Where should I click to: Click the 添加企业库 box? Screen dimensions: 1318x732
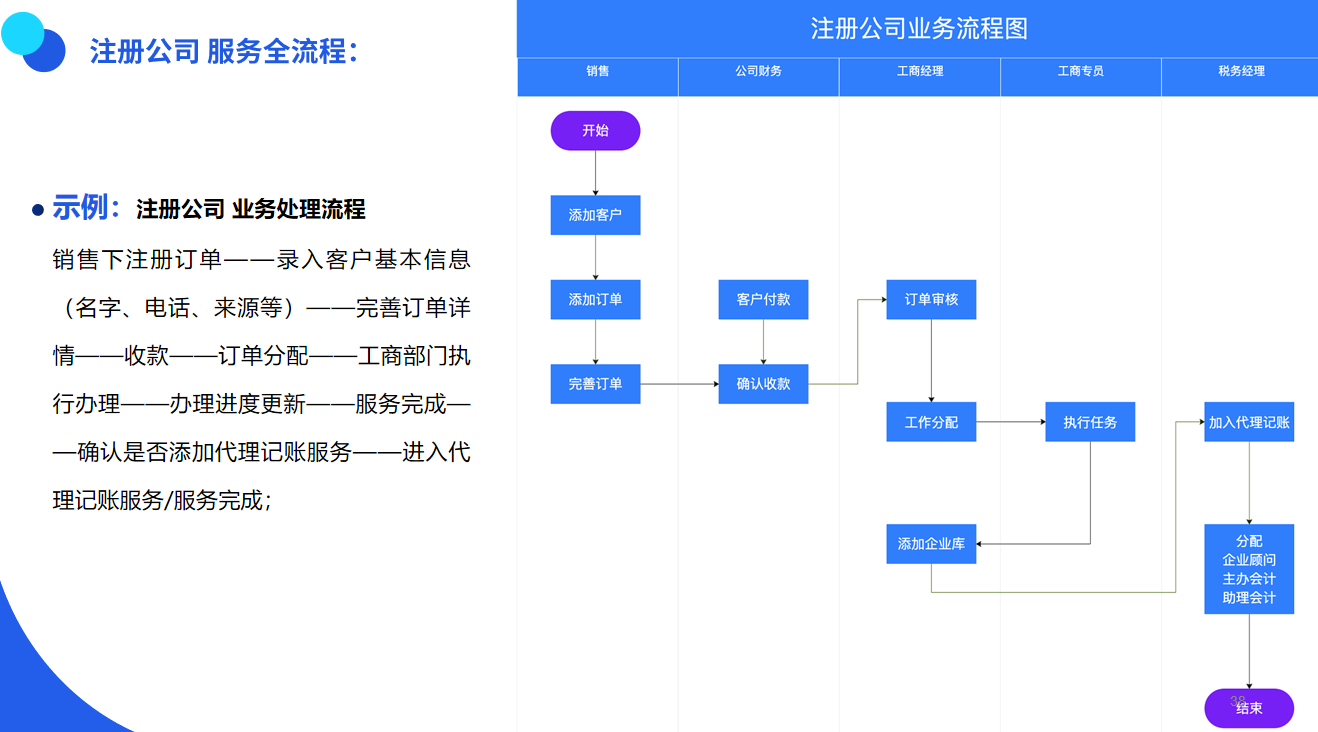coord(931,544)
